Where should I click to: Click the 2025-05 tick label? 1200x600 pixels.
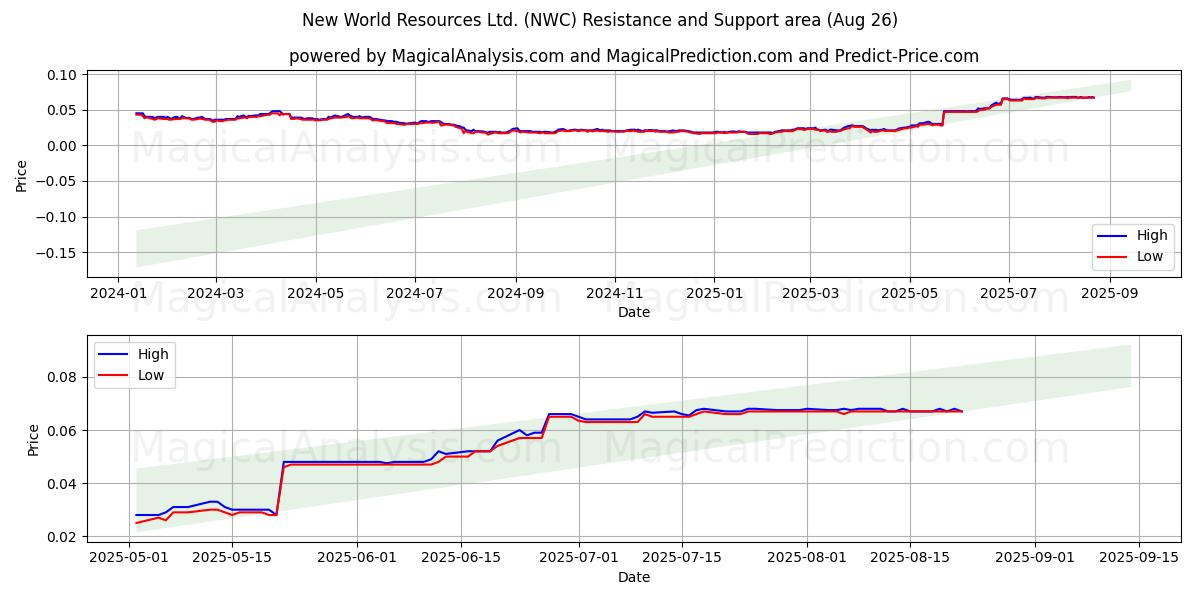click(x=910, y=293)
